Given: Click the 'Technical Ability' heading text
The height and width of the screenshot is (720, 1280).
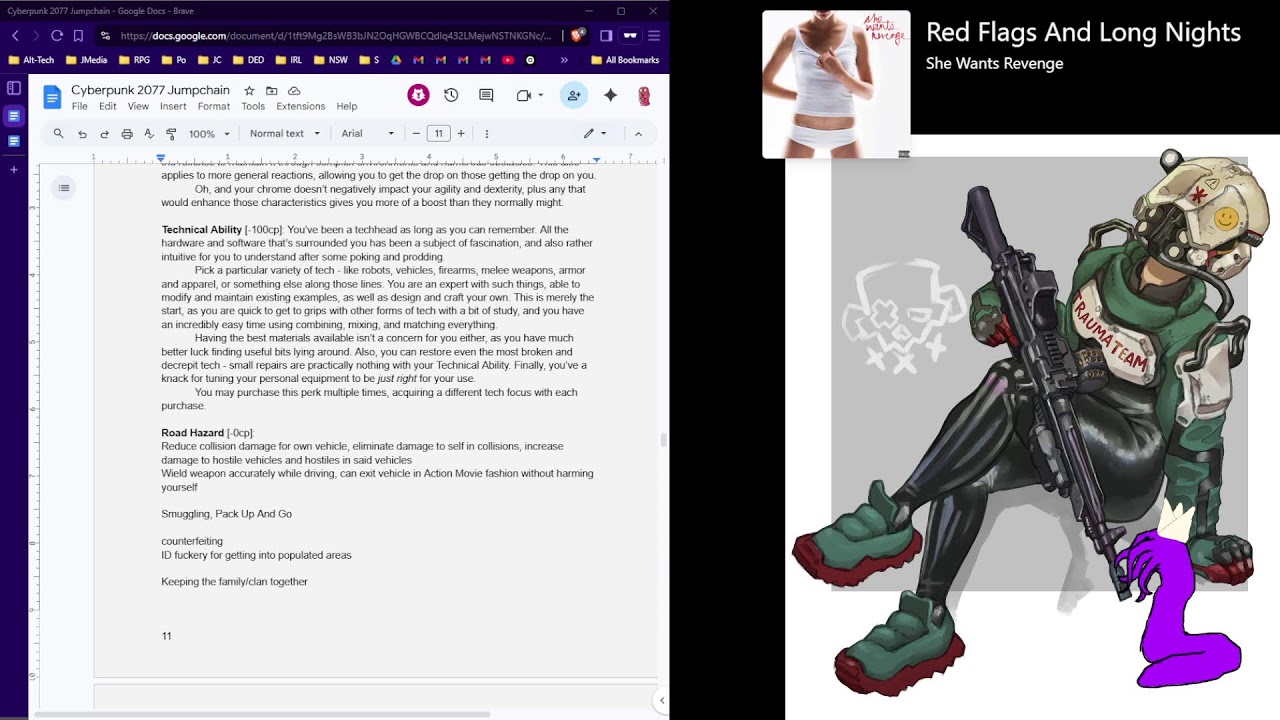Looking at the screenshot, I should pos(202,230).
